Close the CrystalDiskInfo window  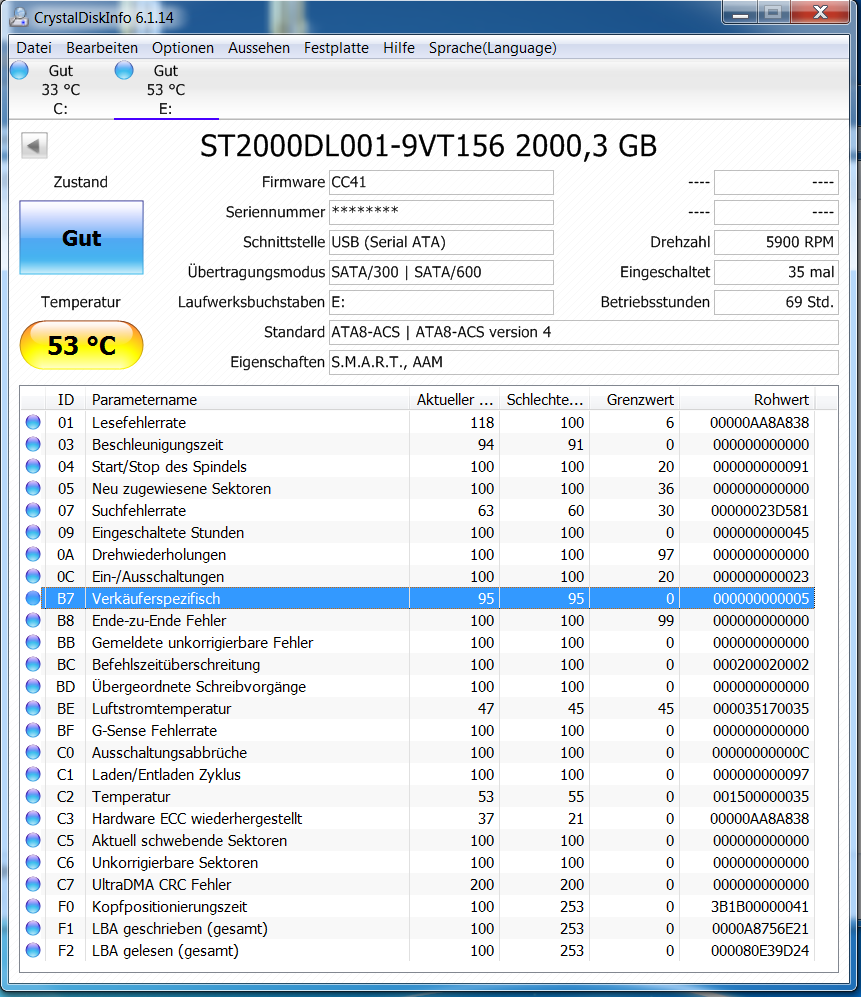click(820, 13)
